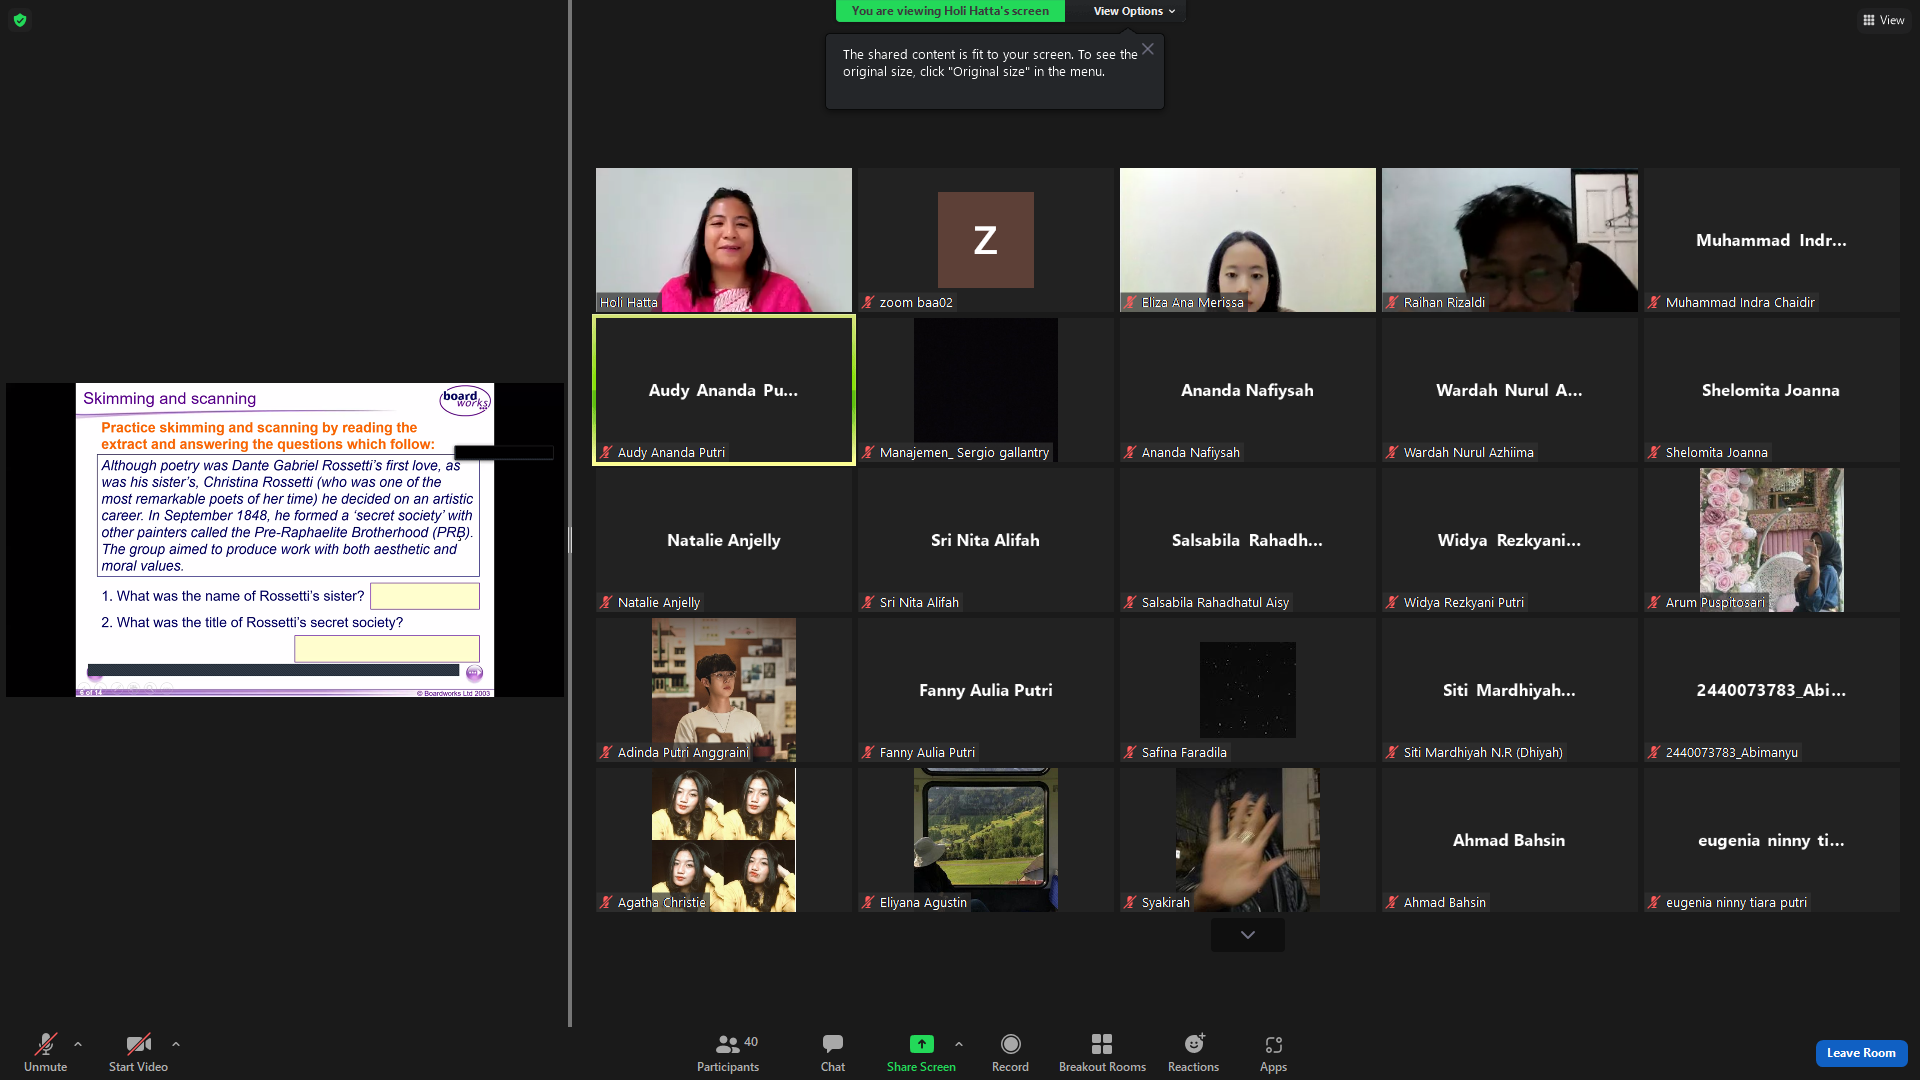This screenshot has width=1920, height=1080.
Task: Click the muted mic icon on Raihan Rizaldi
Action: coord(1392,302)
